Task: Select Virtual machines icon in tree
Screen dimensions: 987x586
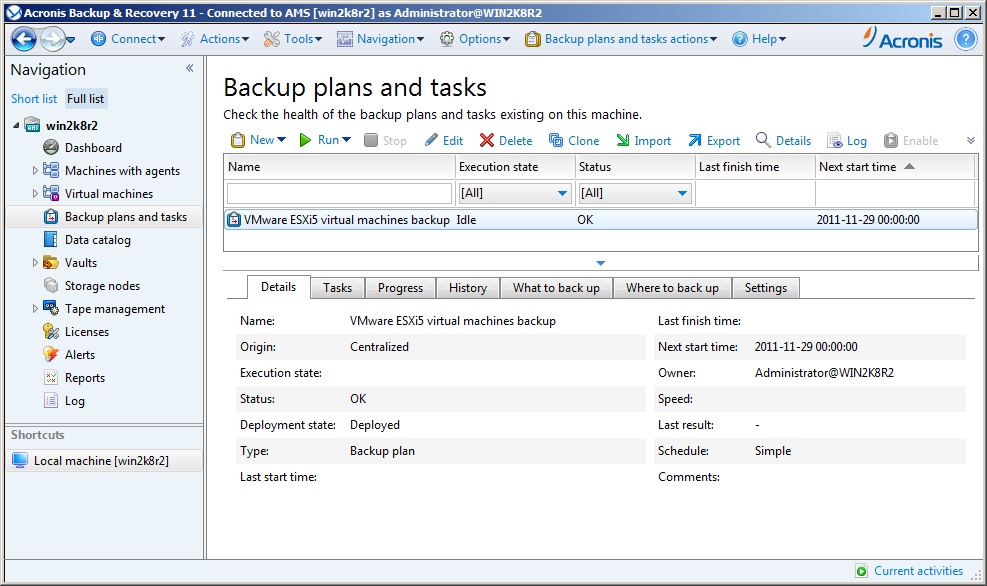Action: pyautogui.click(x=51, y=193)
